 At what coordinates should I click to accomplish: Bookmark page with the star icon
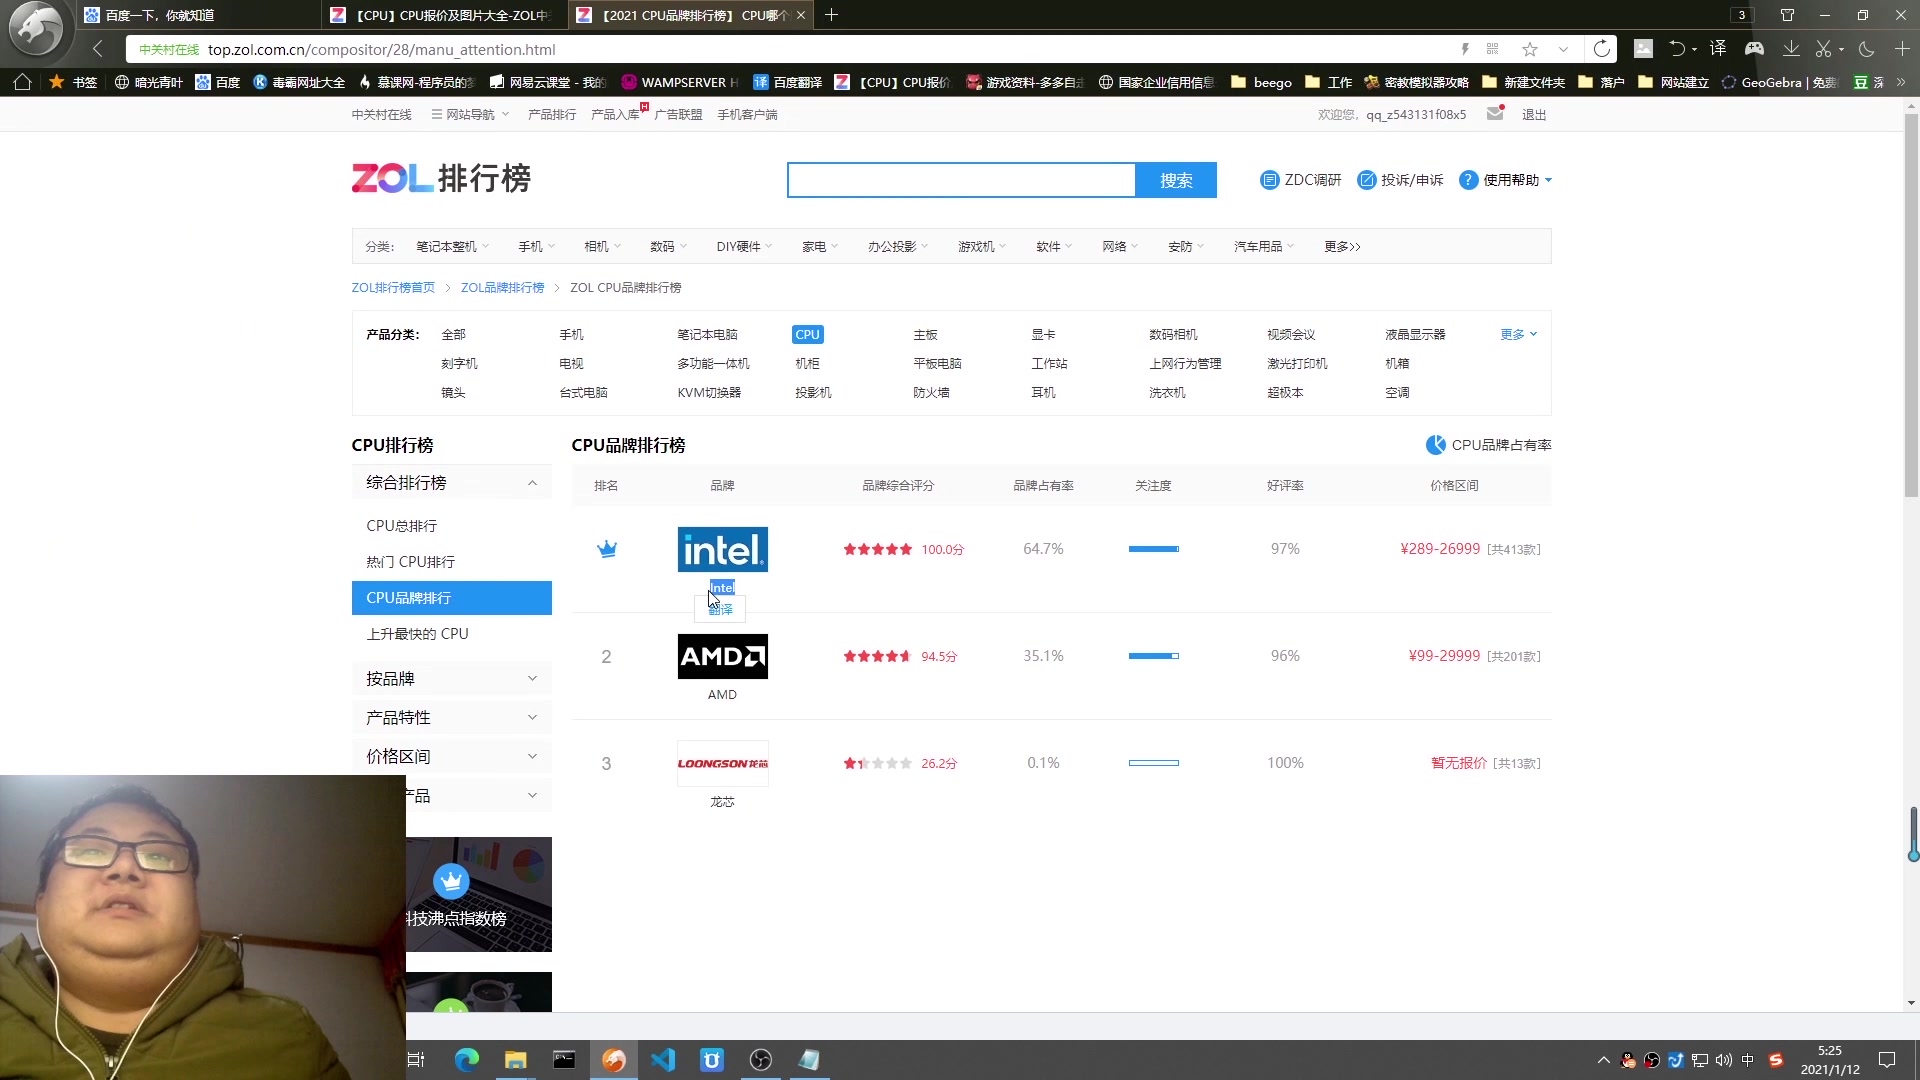coord(1529,49)
